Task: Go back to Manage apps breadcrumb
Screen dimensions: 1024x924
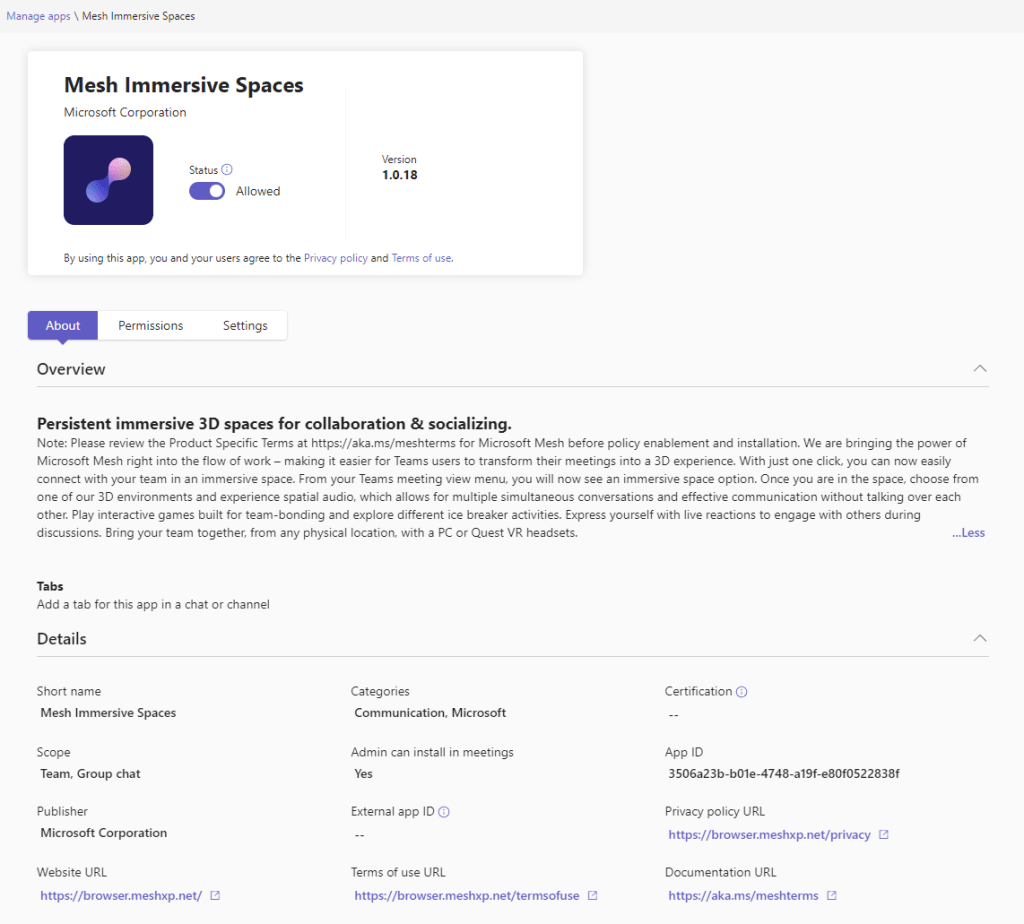Action: tap(38, 17)
